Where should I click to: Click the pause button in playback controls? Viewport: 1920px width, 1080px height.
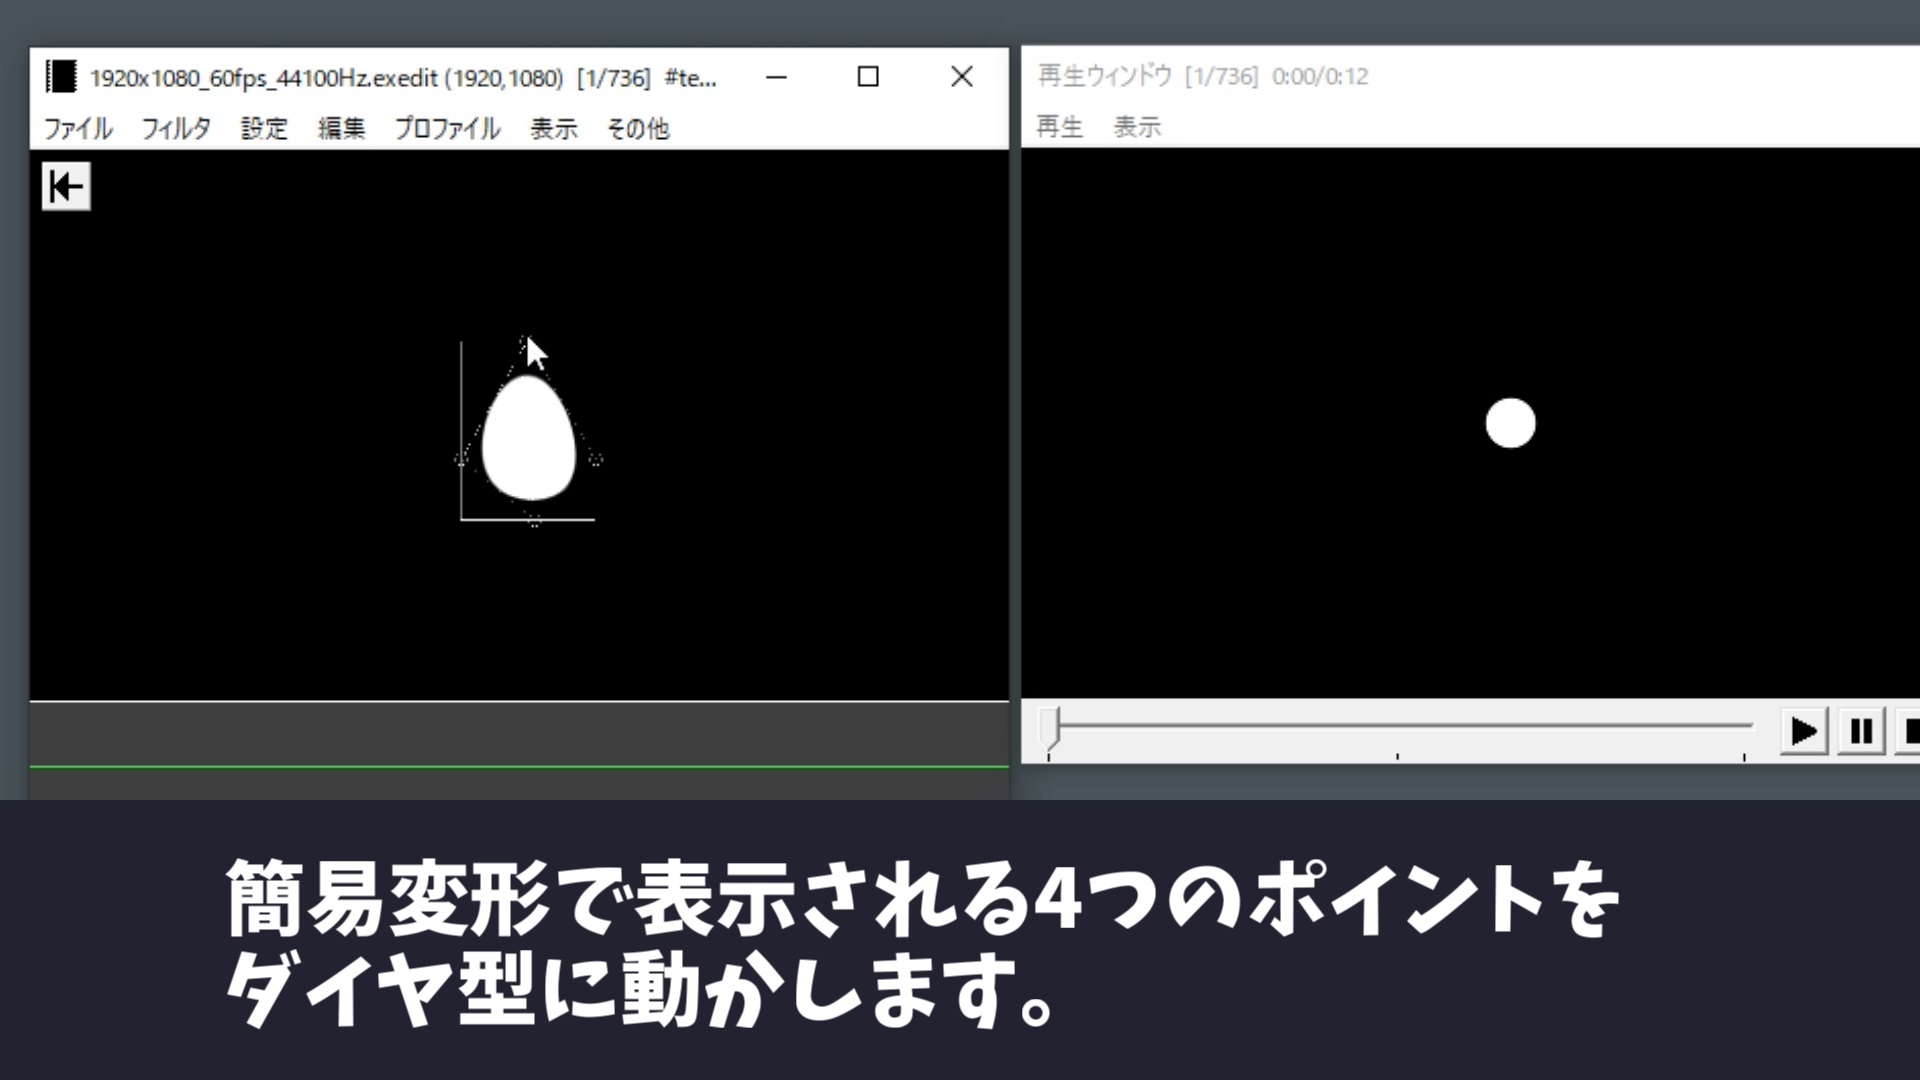1861,731
